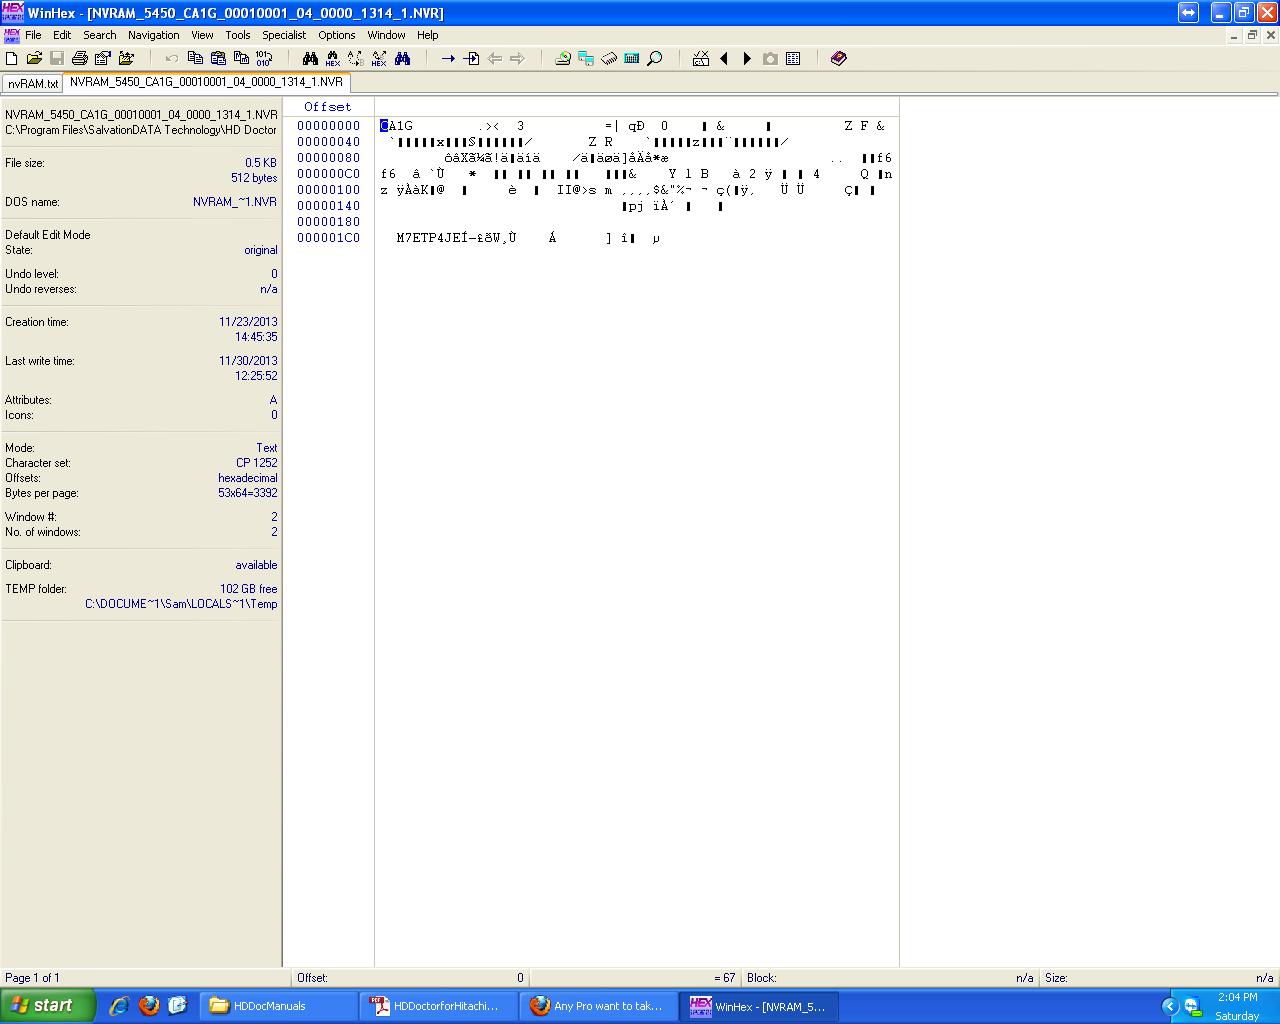
Task: Open the HDDocManuals taskbar item
Action: coord(279,1006)
